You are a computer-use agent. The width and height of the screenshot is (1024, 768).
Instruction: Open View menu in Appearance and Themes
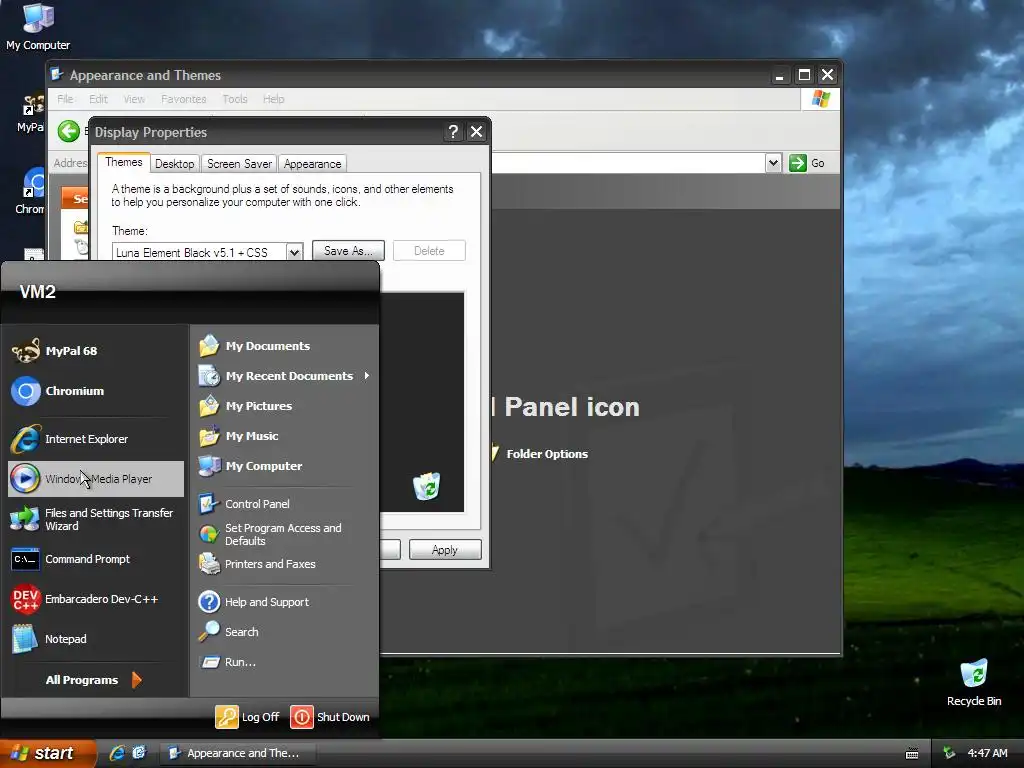(134, 99)
